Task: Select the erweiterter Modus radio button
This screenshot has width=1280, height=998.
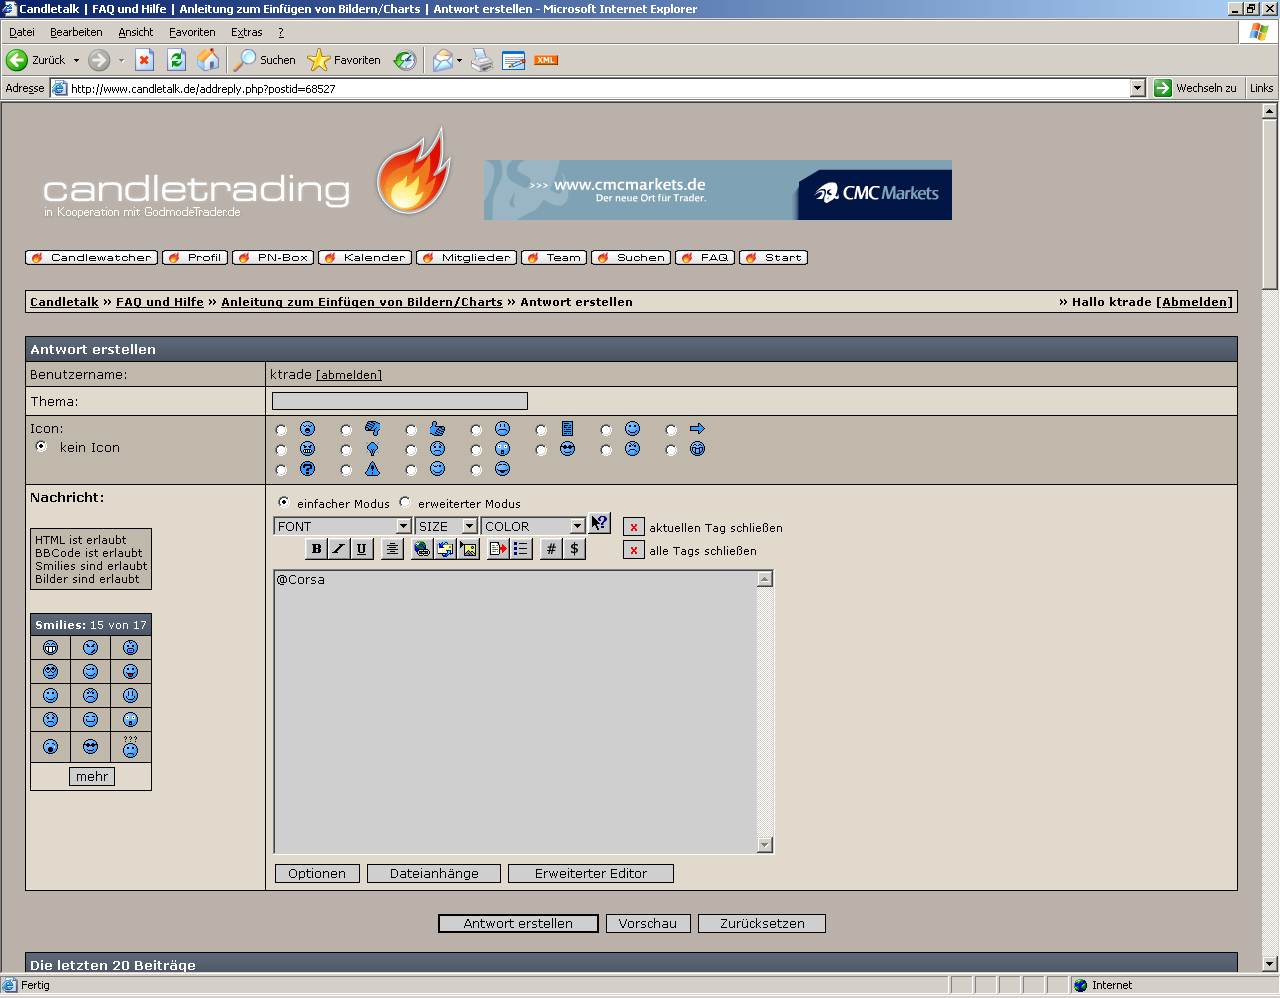Action: pos(405,502)
